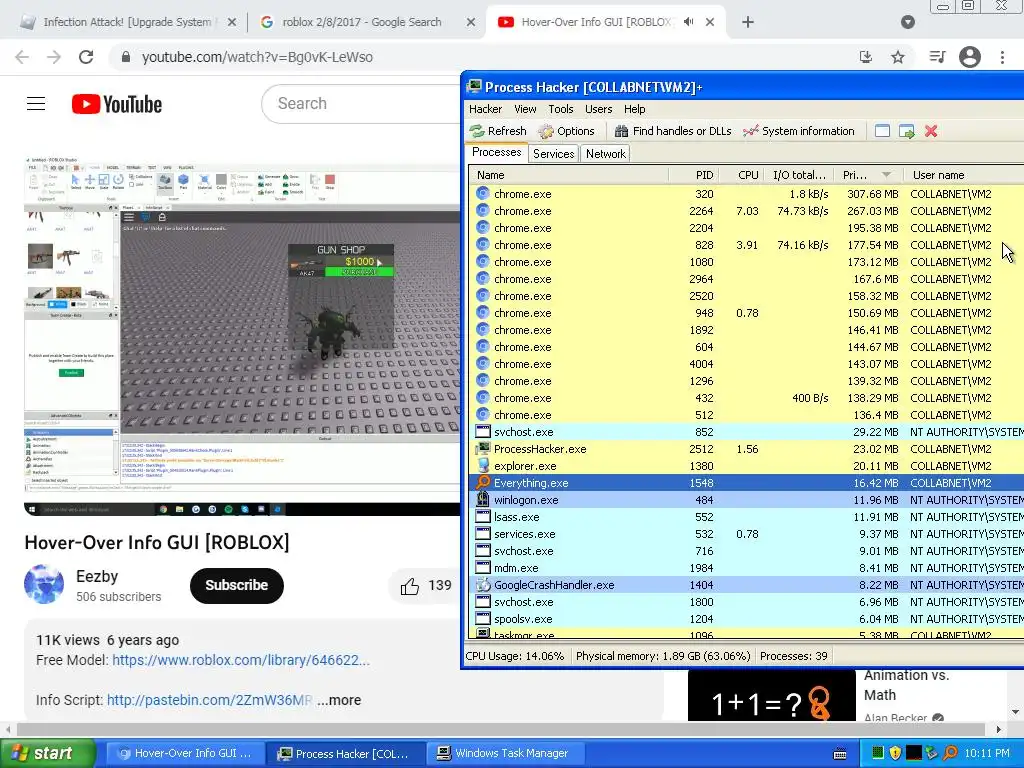The height and width of the screenshot is (768, 1024).
Task: Click the Windows start button
Action: coord(48,753)
